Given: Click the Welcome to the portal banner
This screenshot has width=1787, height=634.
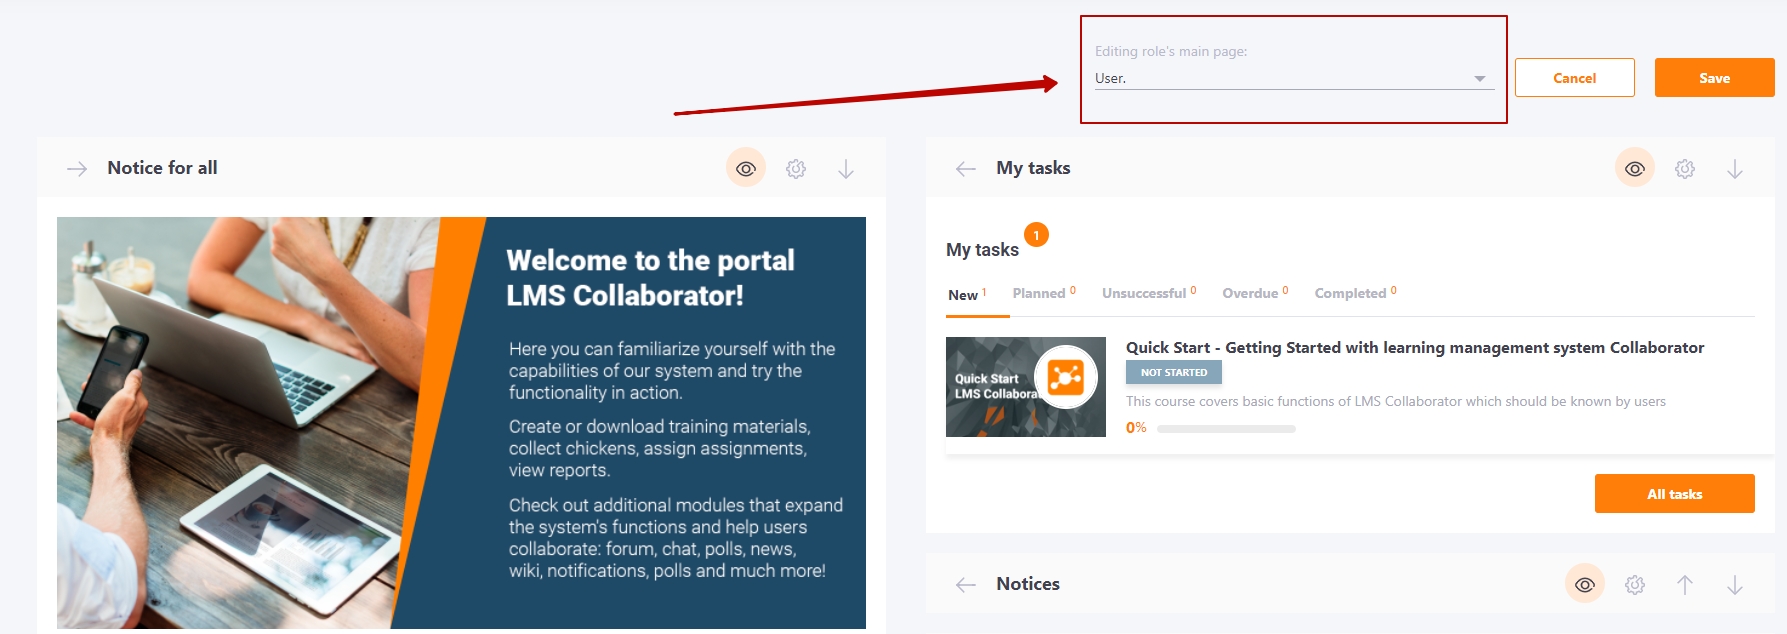Looking at the screenshot, I should (x=461, y=423).
